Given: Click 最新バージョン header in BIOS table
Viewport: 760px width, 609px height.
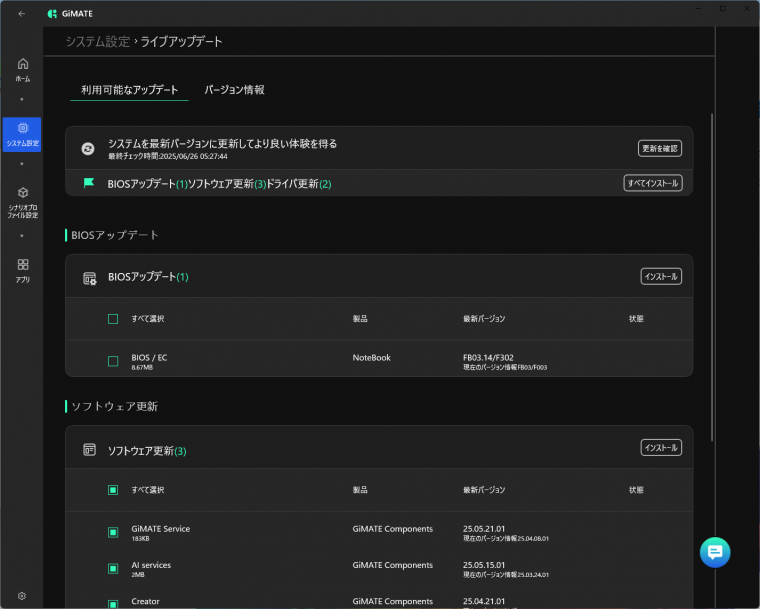Looking at the screenshot, I should (x=484, y=319).
